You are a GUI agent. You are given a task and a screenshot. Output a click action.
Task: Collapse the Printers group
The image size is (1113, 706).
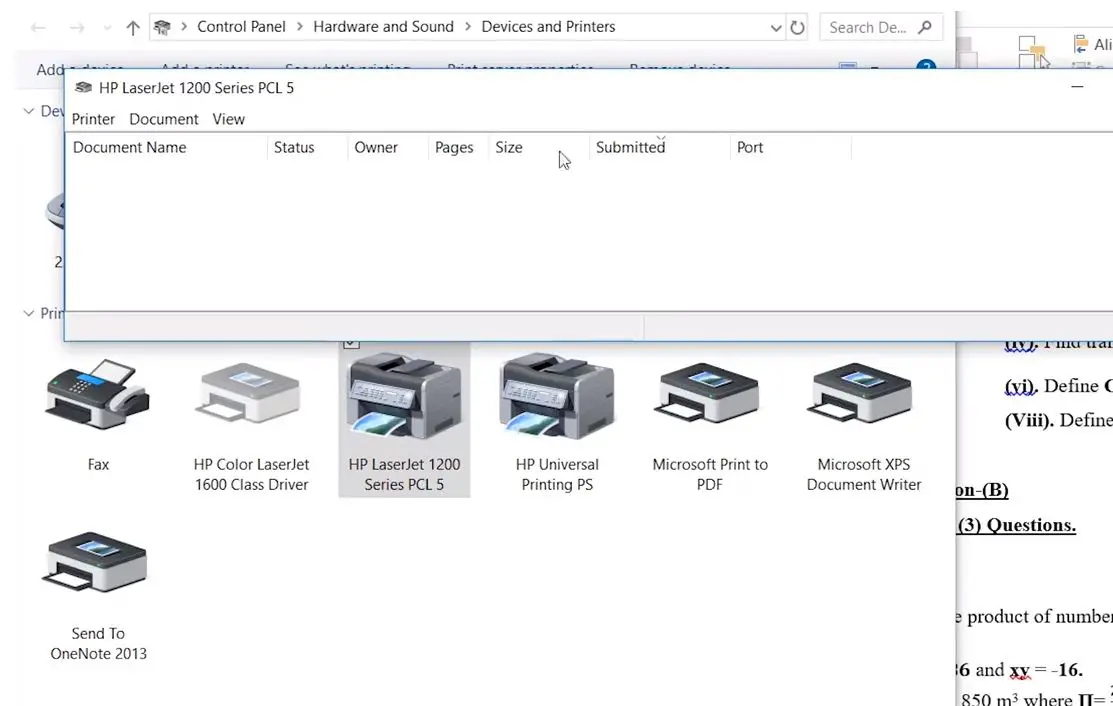pyautogui.click(x=28, y=313)
